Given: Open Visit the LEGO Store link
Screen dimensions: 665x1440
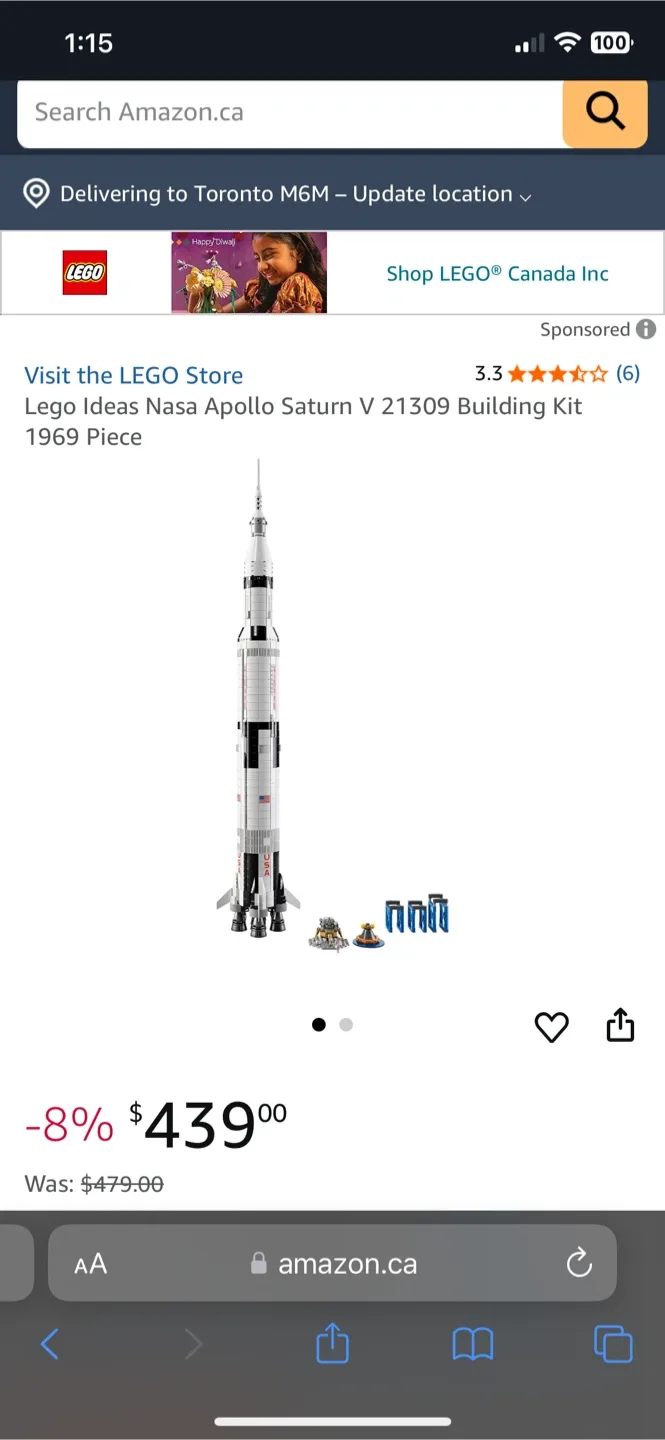Looking at the screenshot, I should click(134, 375).
